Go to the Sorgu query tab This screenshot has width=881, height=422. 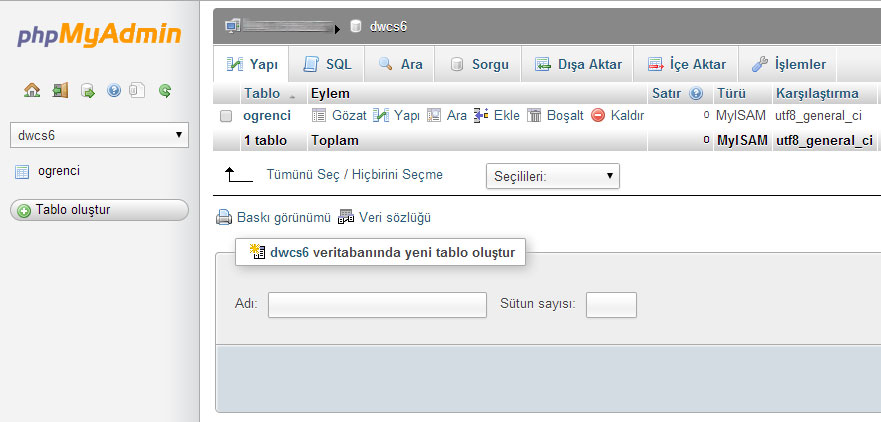point(479,65)
